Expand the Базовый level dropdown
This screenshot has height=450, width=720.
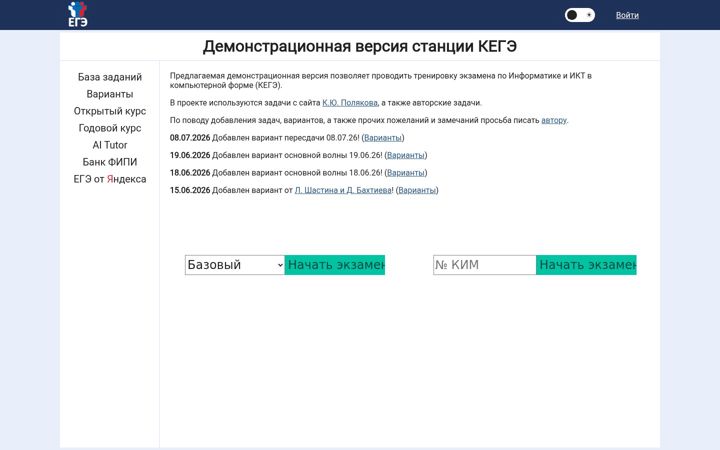coord(235,265)
